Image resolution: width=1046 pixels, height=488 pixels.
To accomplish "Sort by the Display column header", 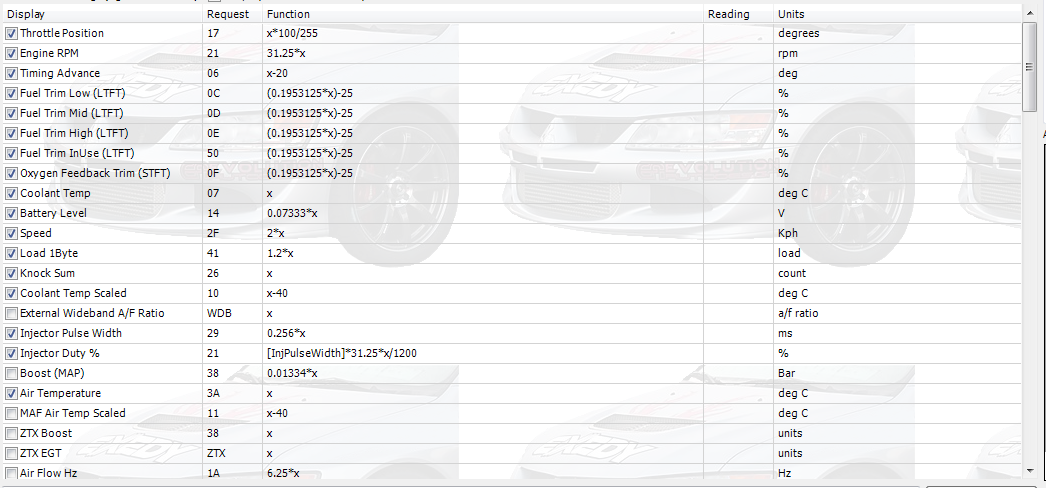I will [100, 14].
